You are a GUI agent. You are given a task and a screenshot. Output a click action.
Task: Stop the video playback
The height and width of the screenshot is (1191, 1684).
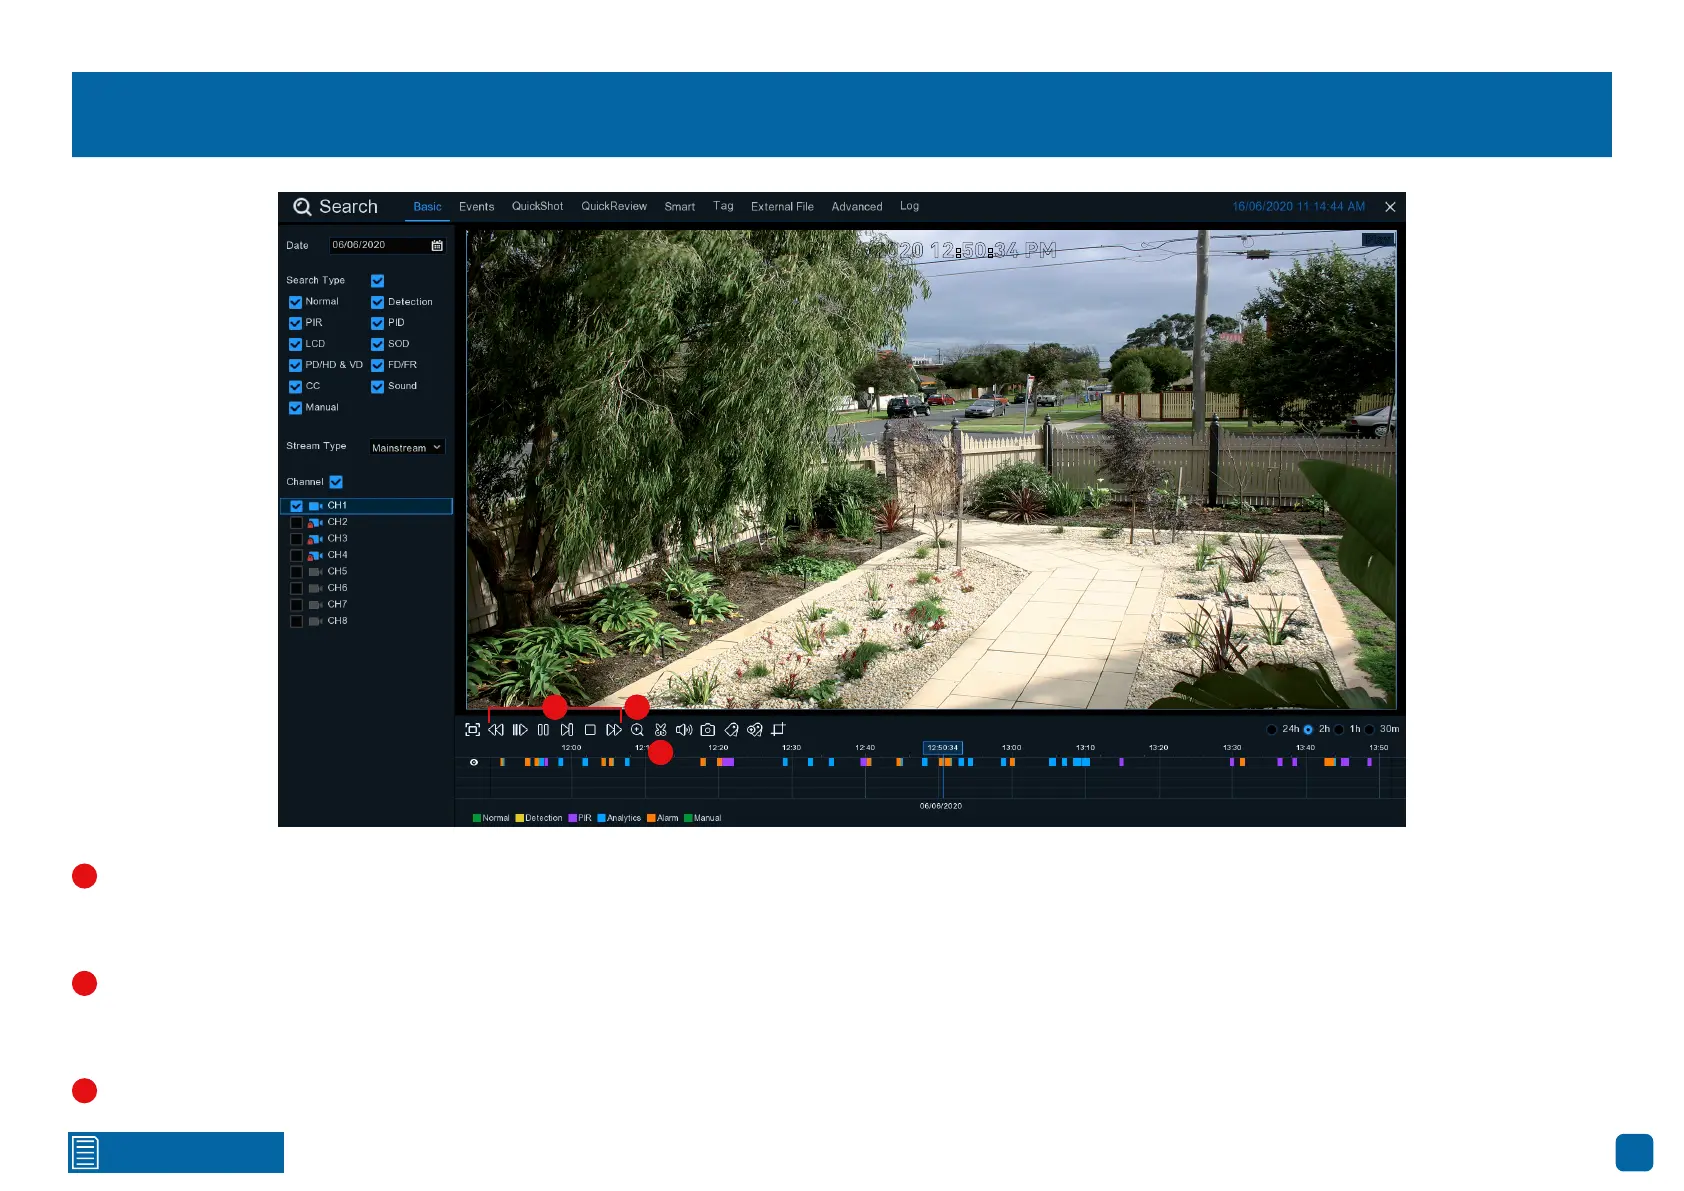590,730
